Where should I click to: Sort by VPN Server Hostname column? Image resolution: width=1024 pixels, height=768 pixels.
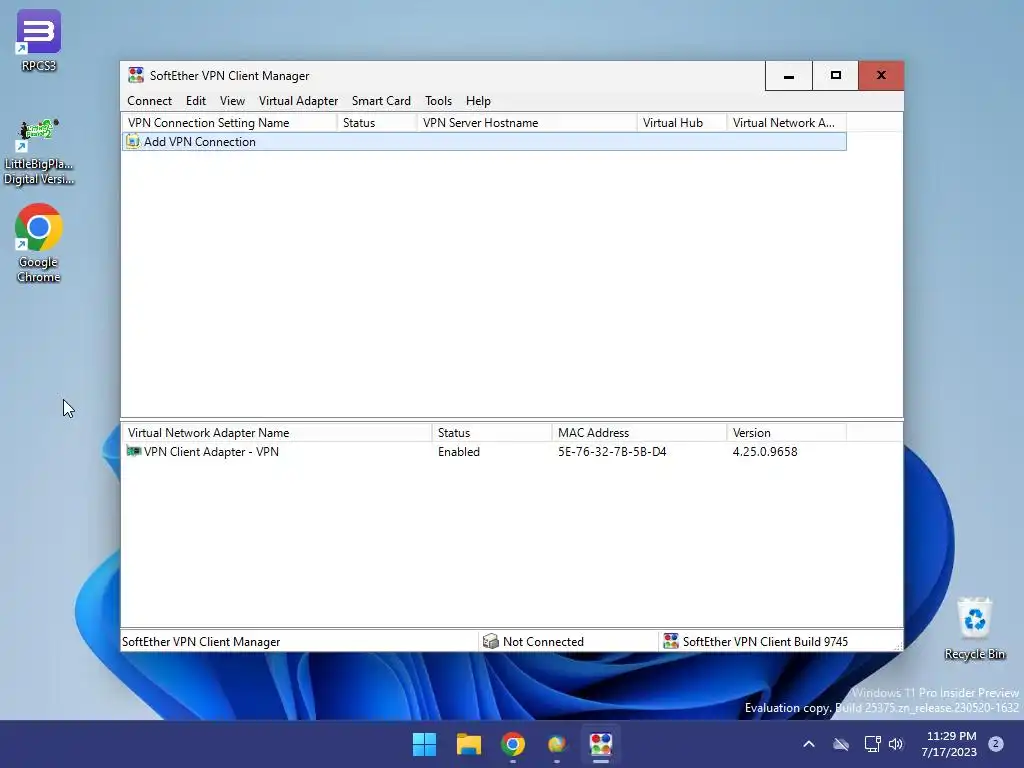click(526, 123)
